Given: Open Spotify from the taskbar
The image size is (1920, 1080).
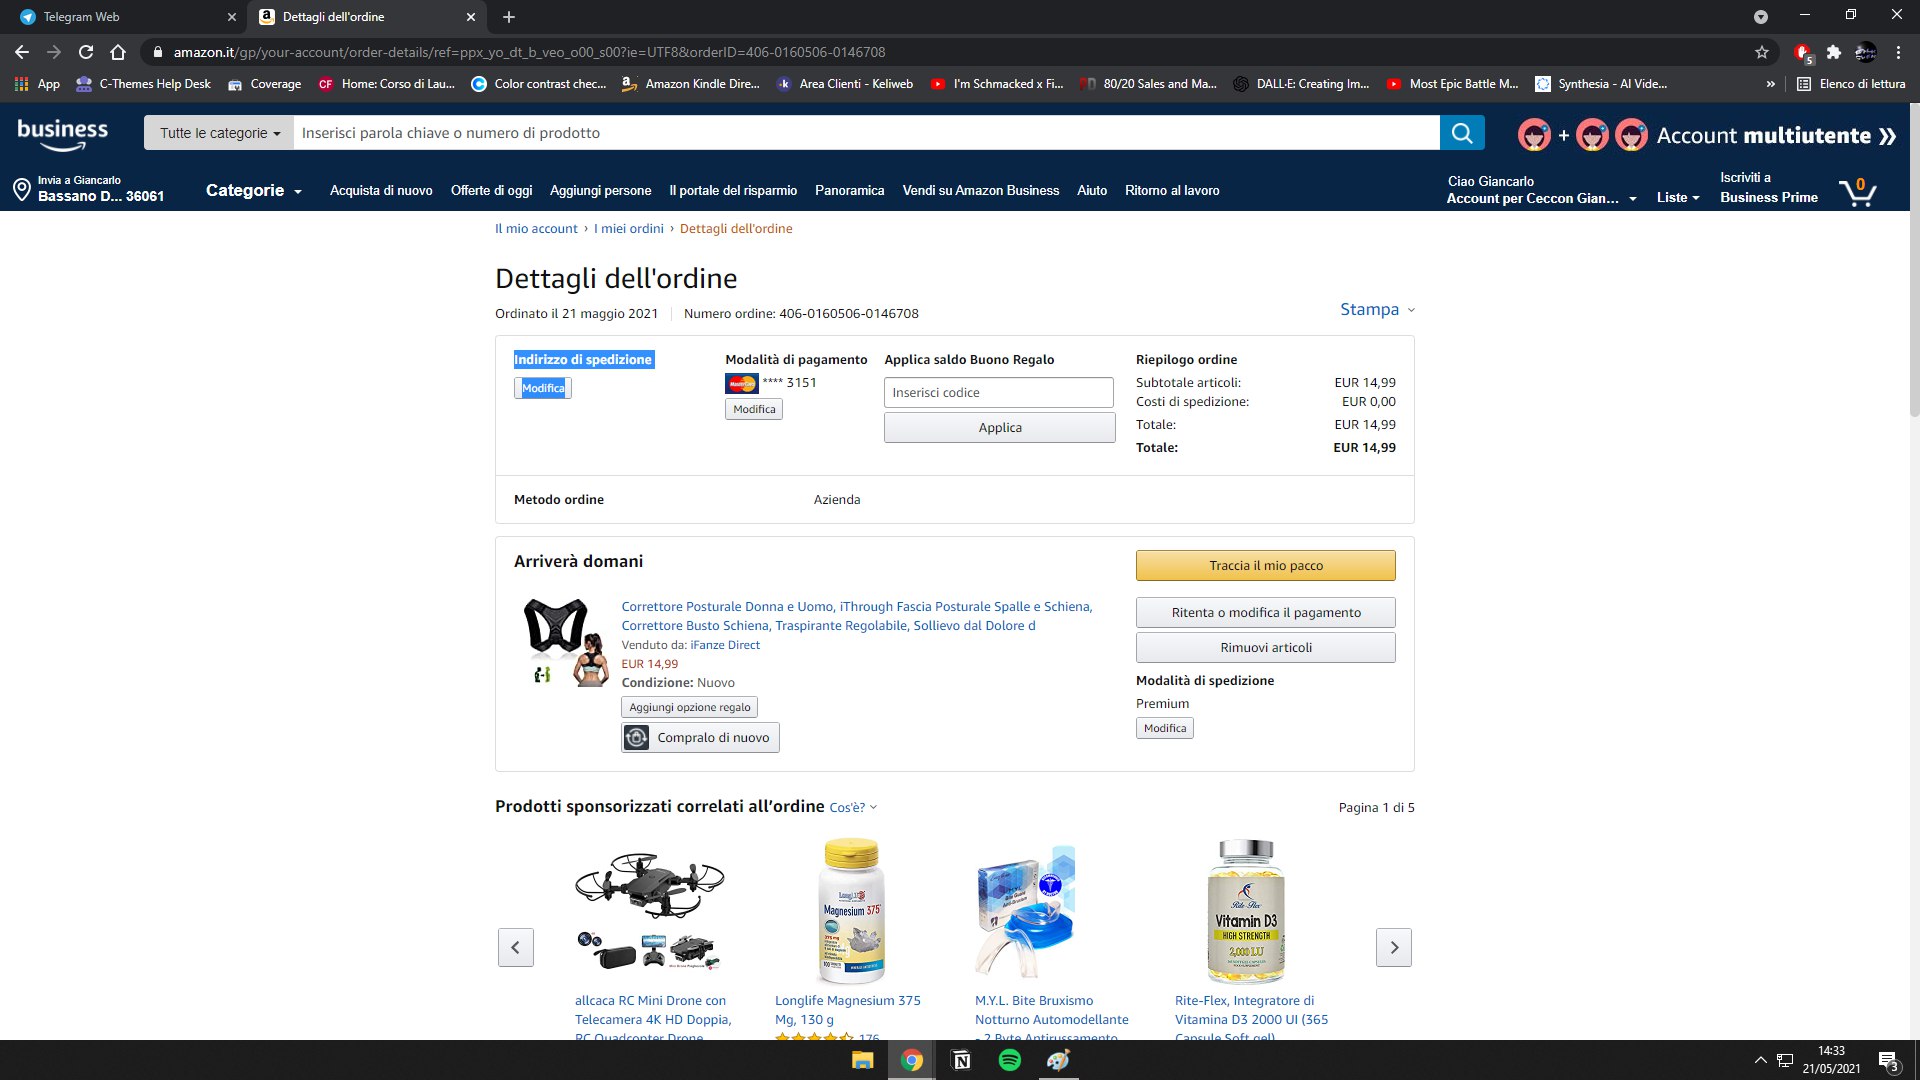Looking at the screenshot, I should pyautogui.click(x=1010, y=1060).
